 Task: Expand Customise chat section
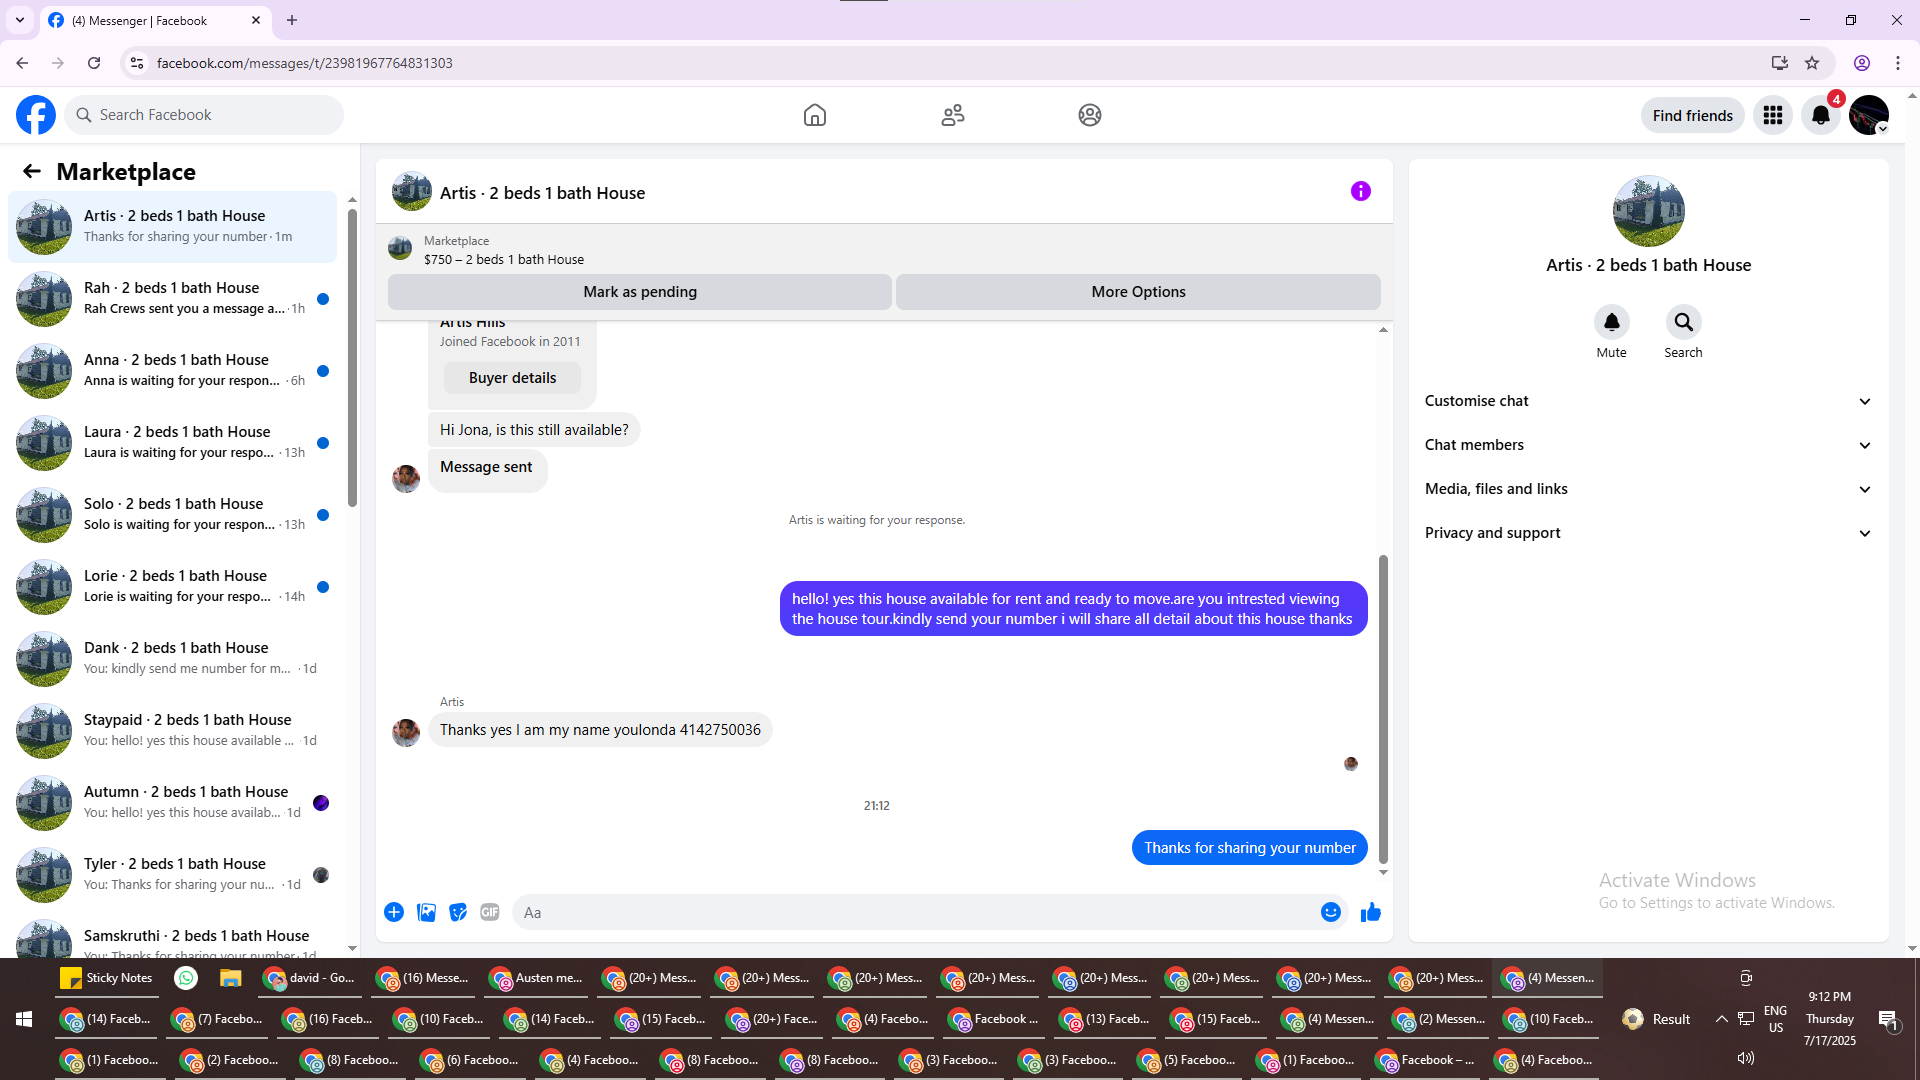[x=1649, y=401]
